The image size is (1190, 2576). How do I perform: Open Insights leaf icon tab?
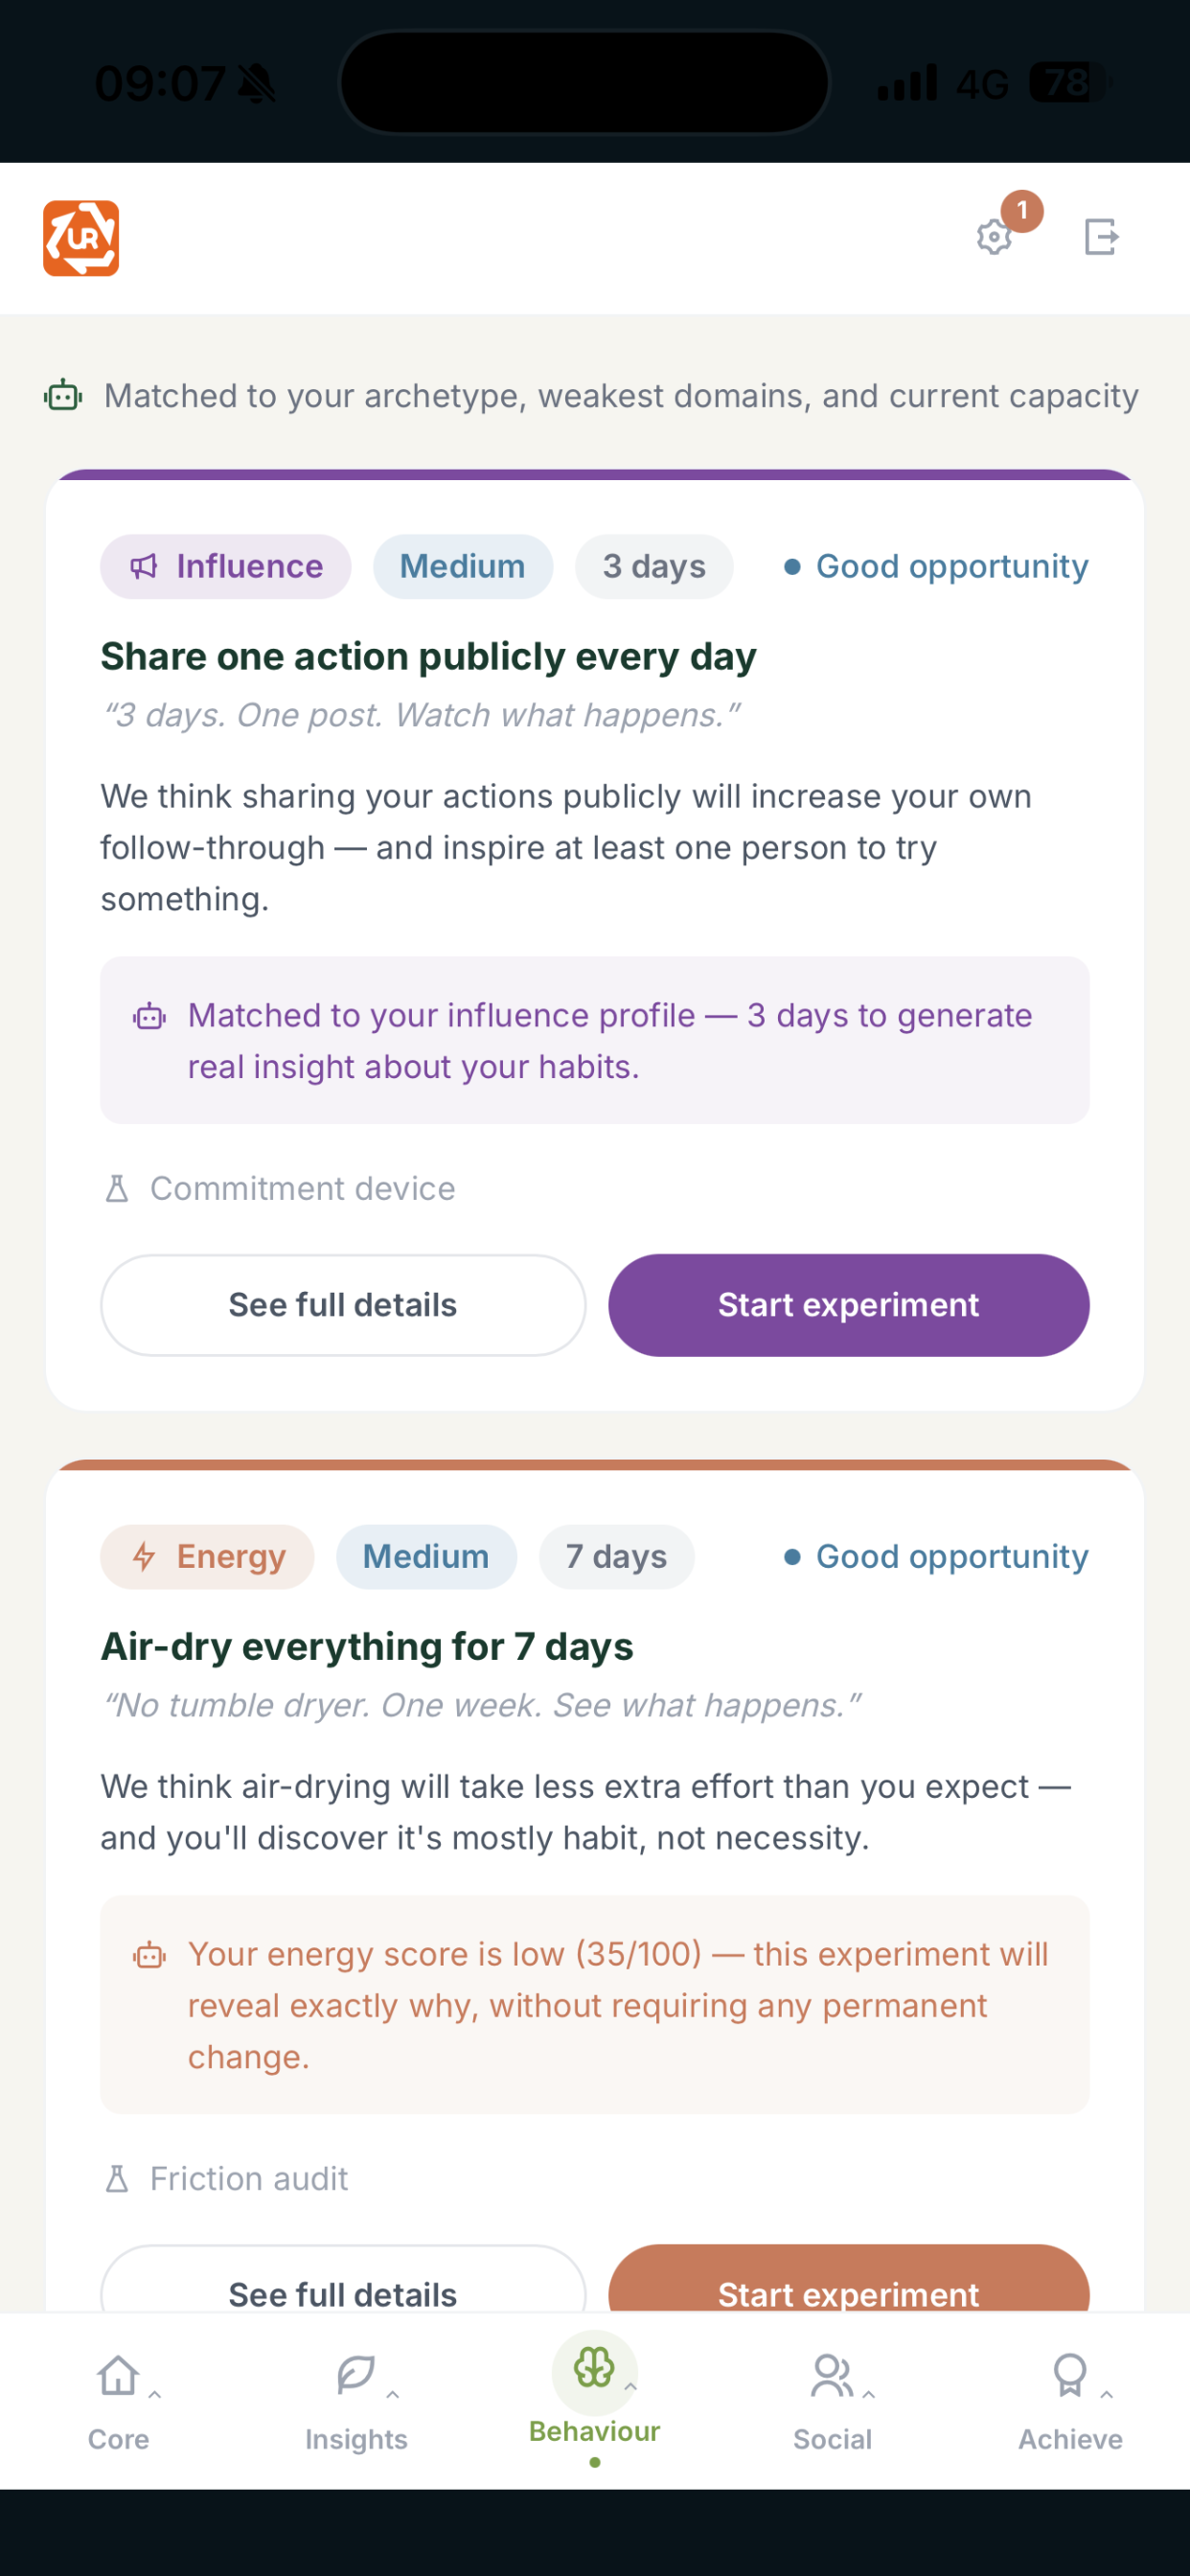(356, 2375)
